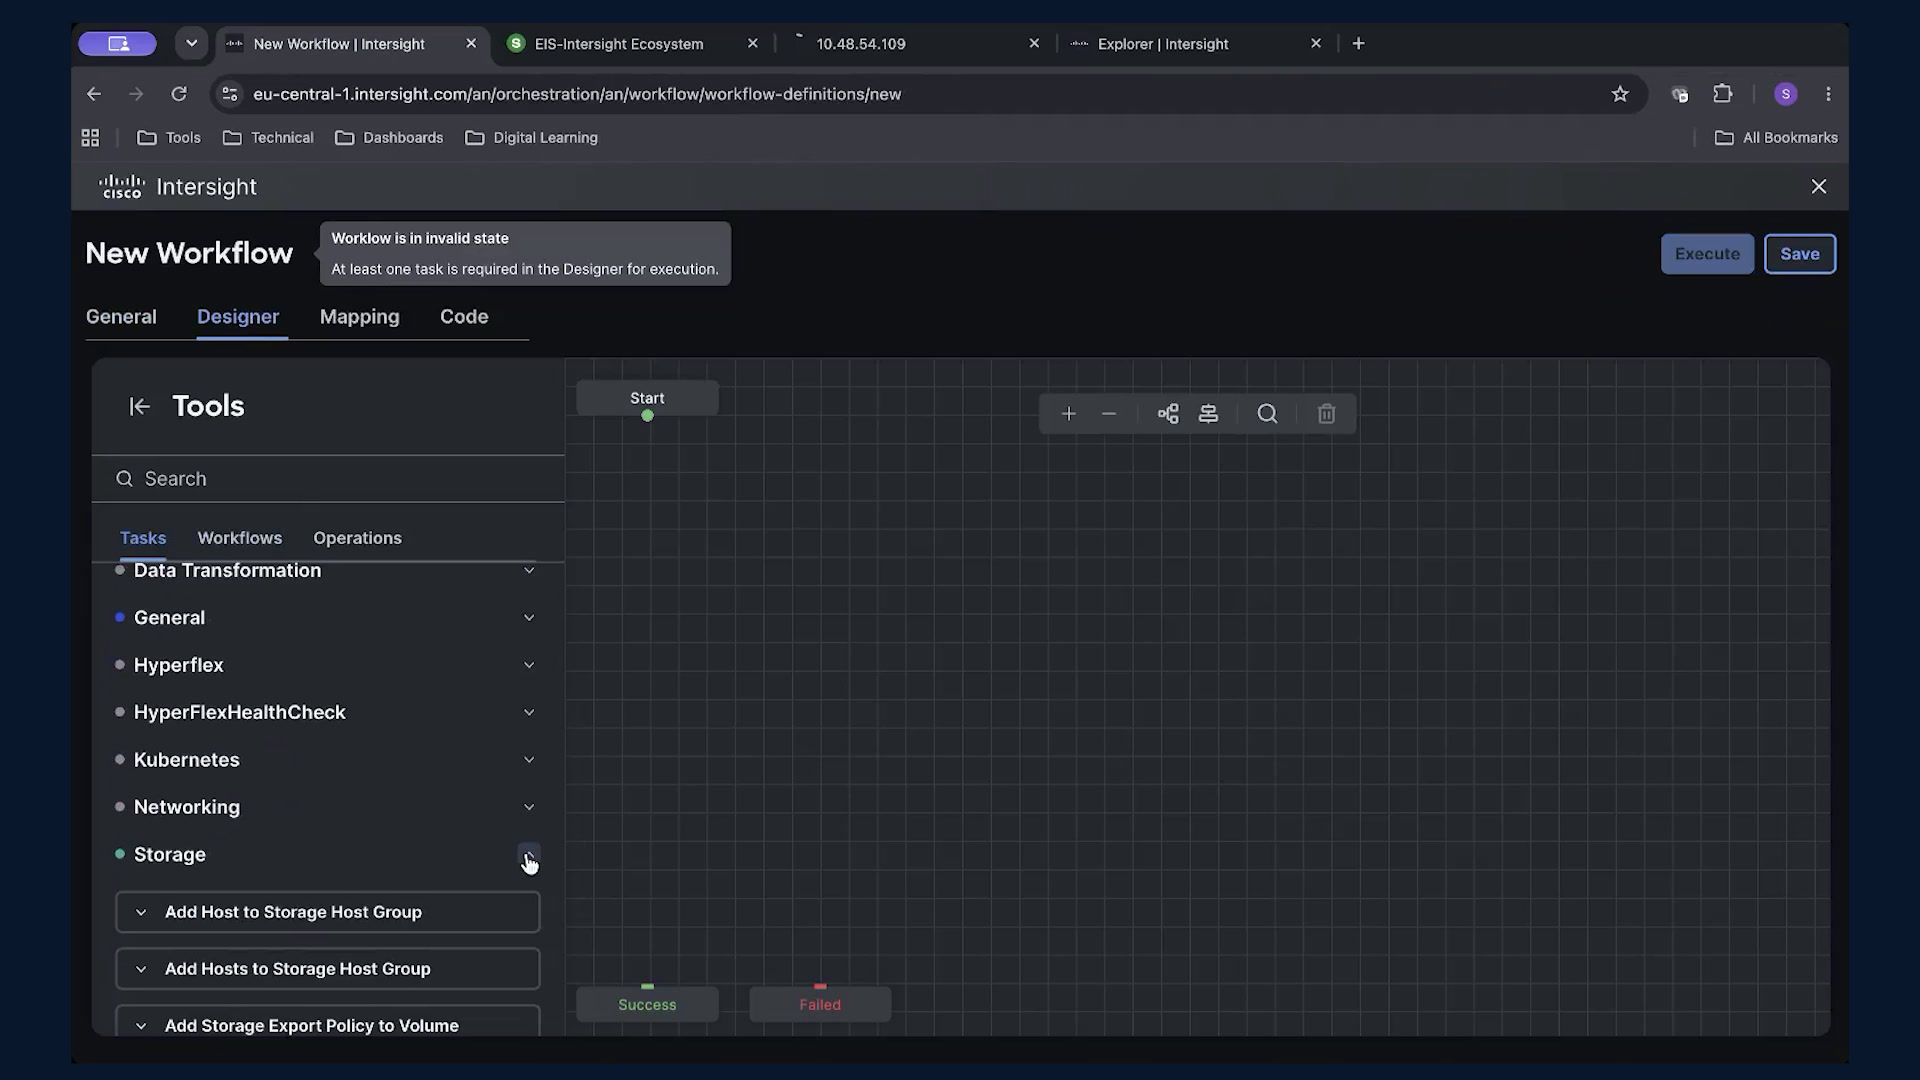Viewport: 1920px width, 1080px height.
Task: Close the Intersight workflow editor with X
Action: pos(1819,187)
